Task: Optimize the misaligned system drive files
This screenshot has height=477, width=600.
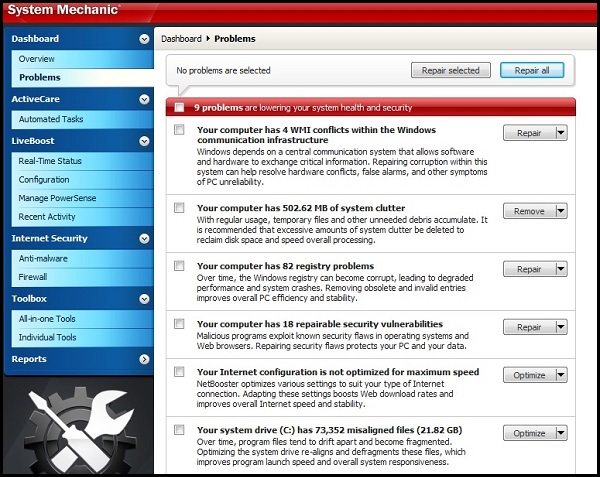Action: click(529, 433)
